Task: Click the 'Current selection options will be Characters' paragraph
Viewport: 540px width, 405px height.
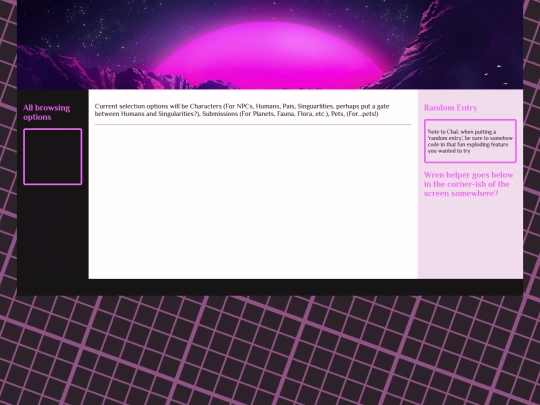Action: point(242,110)
